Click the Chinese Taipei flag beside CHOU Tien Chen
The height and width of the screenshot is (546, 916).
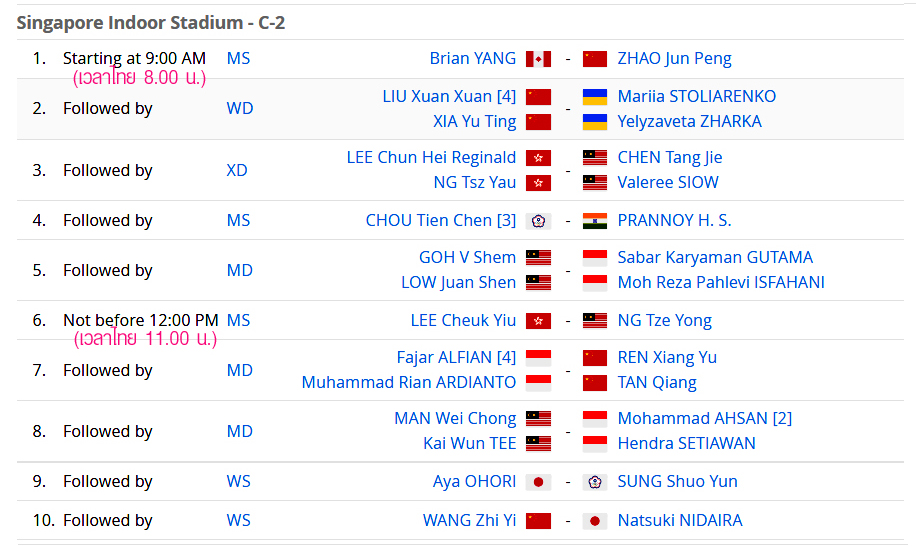(538, 221)
